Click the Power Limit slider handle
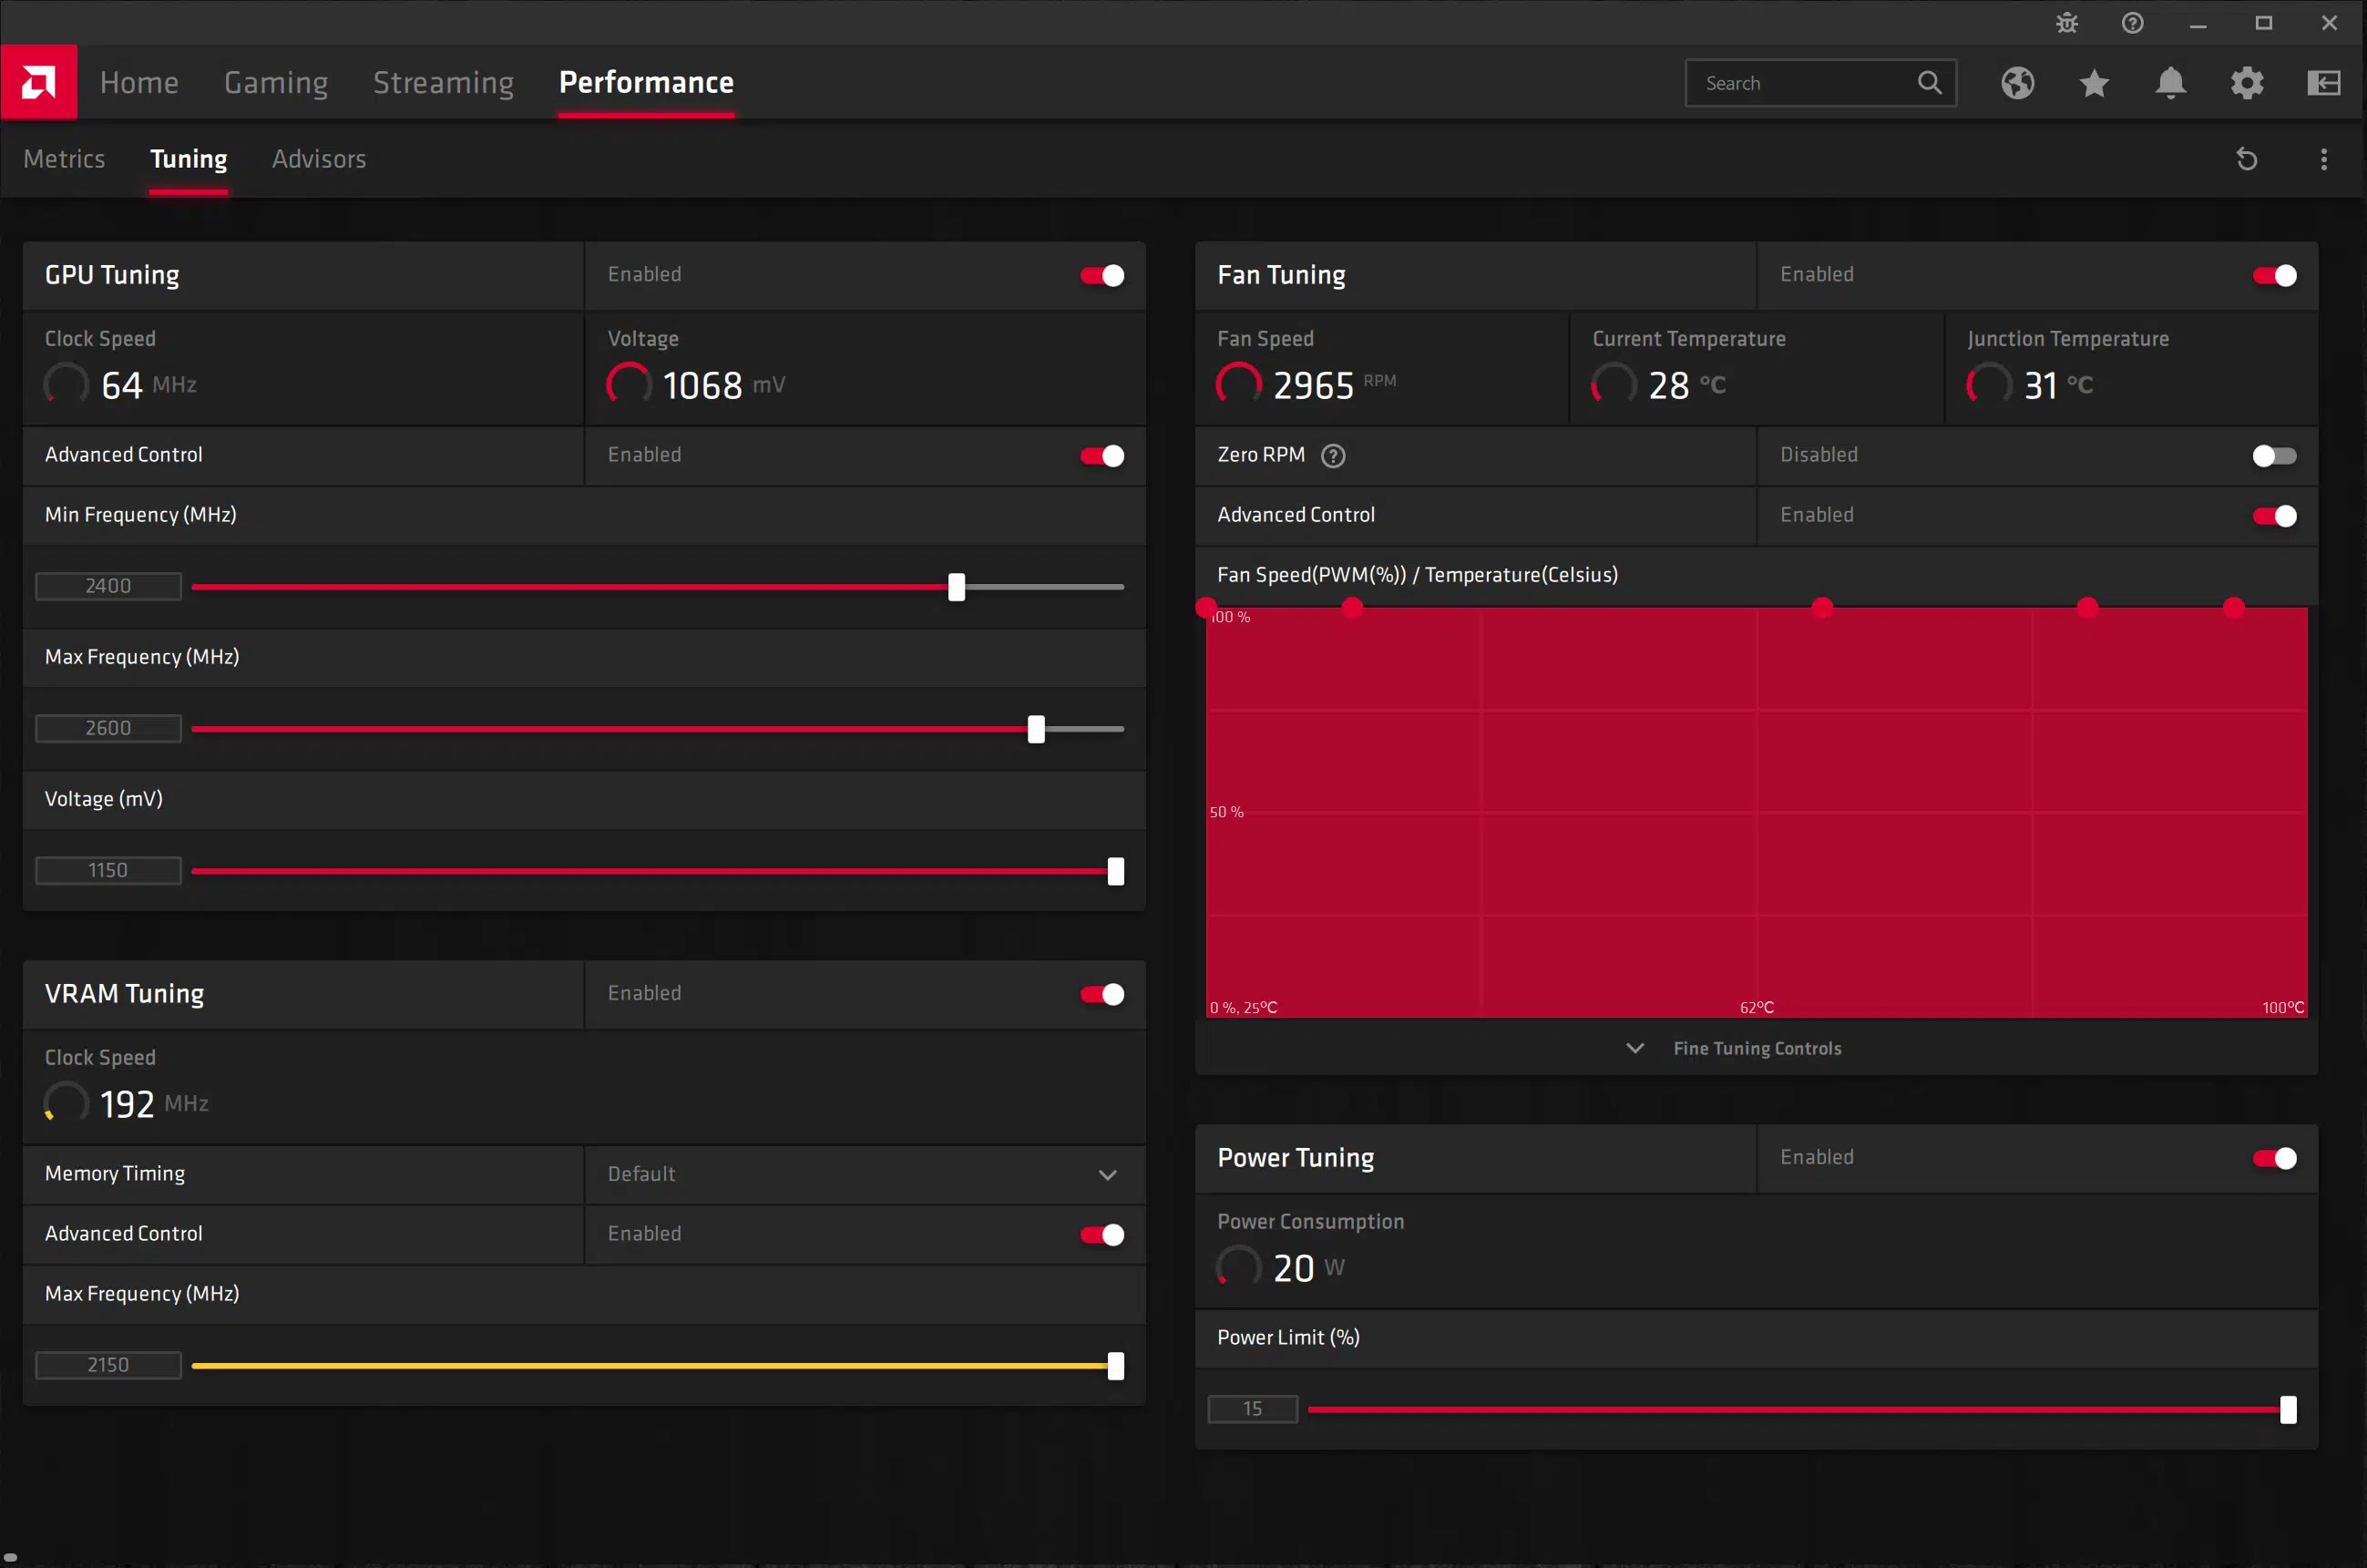 pos(2288,1409)
